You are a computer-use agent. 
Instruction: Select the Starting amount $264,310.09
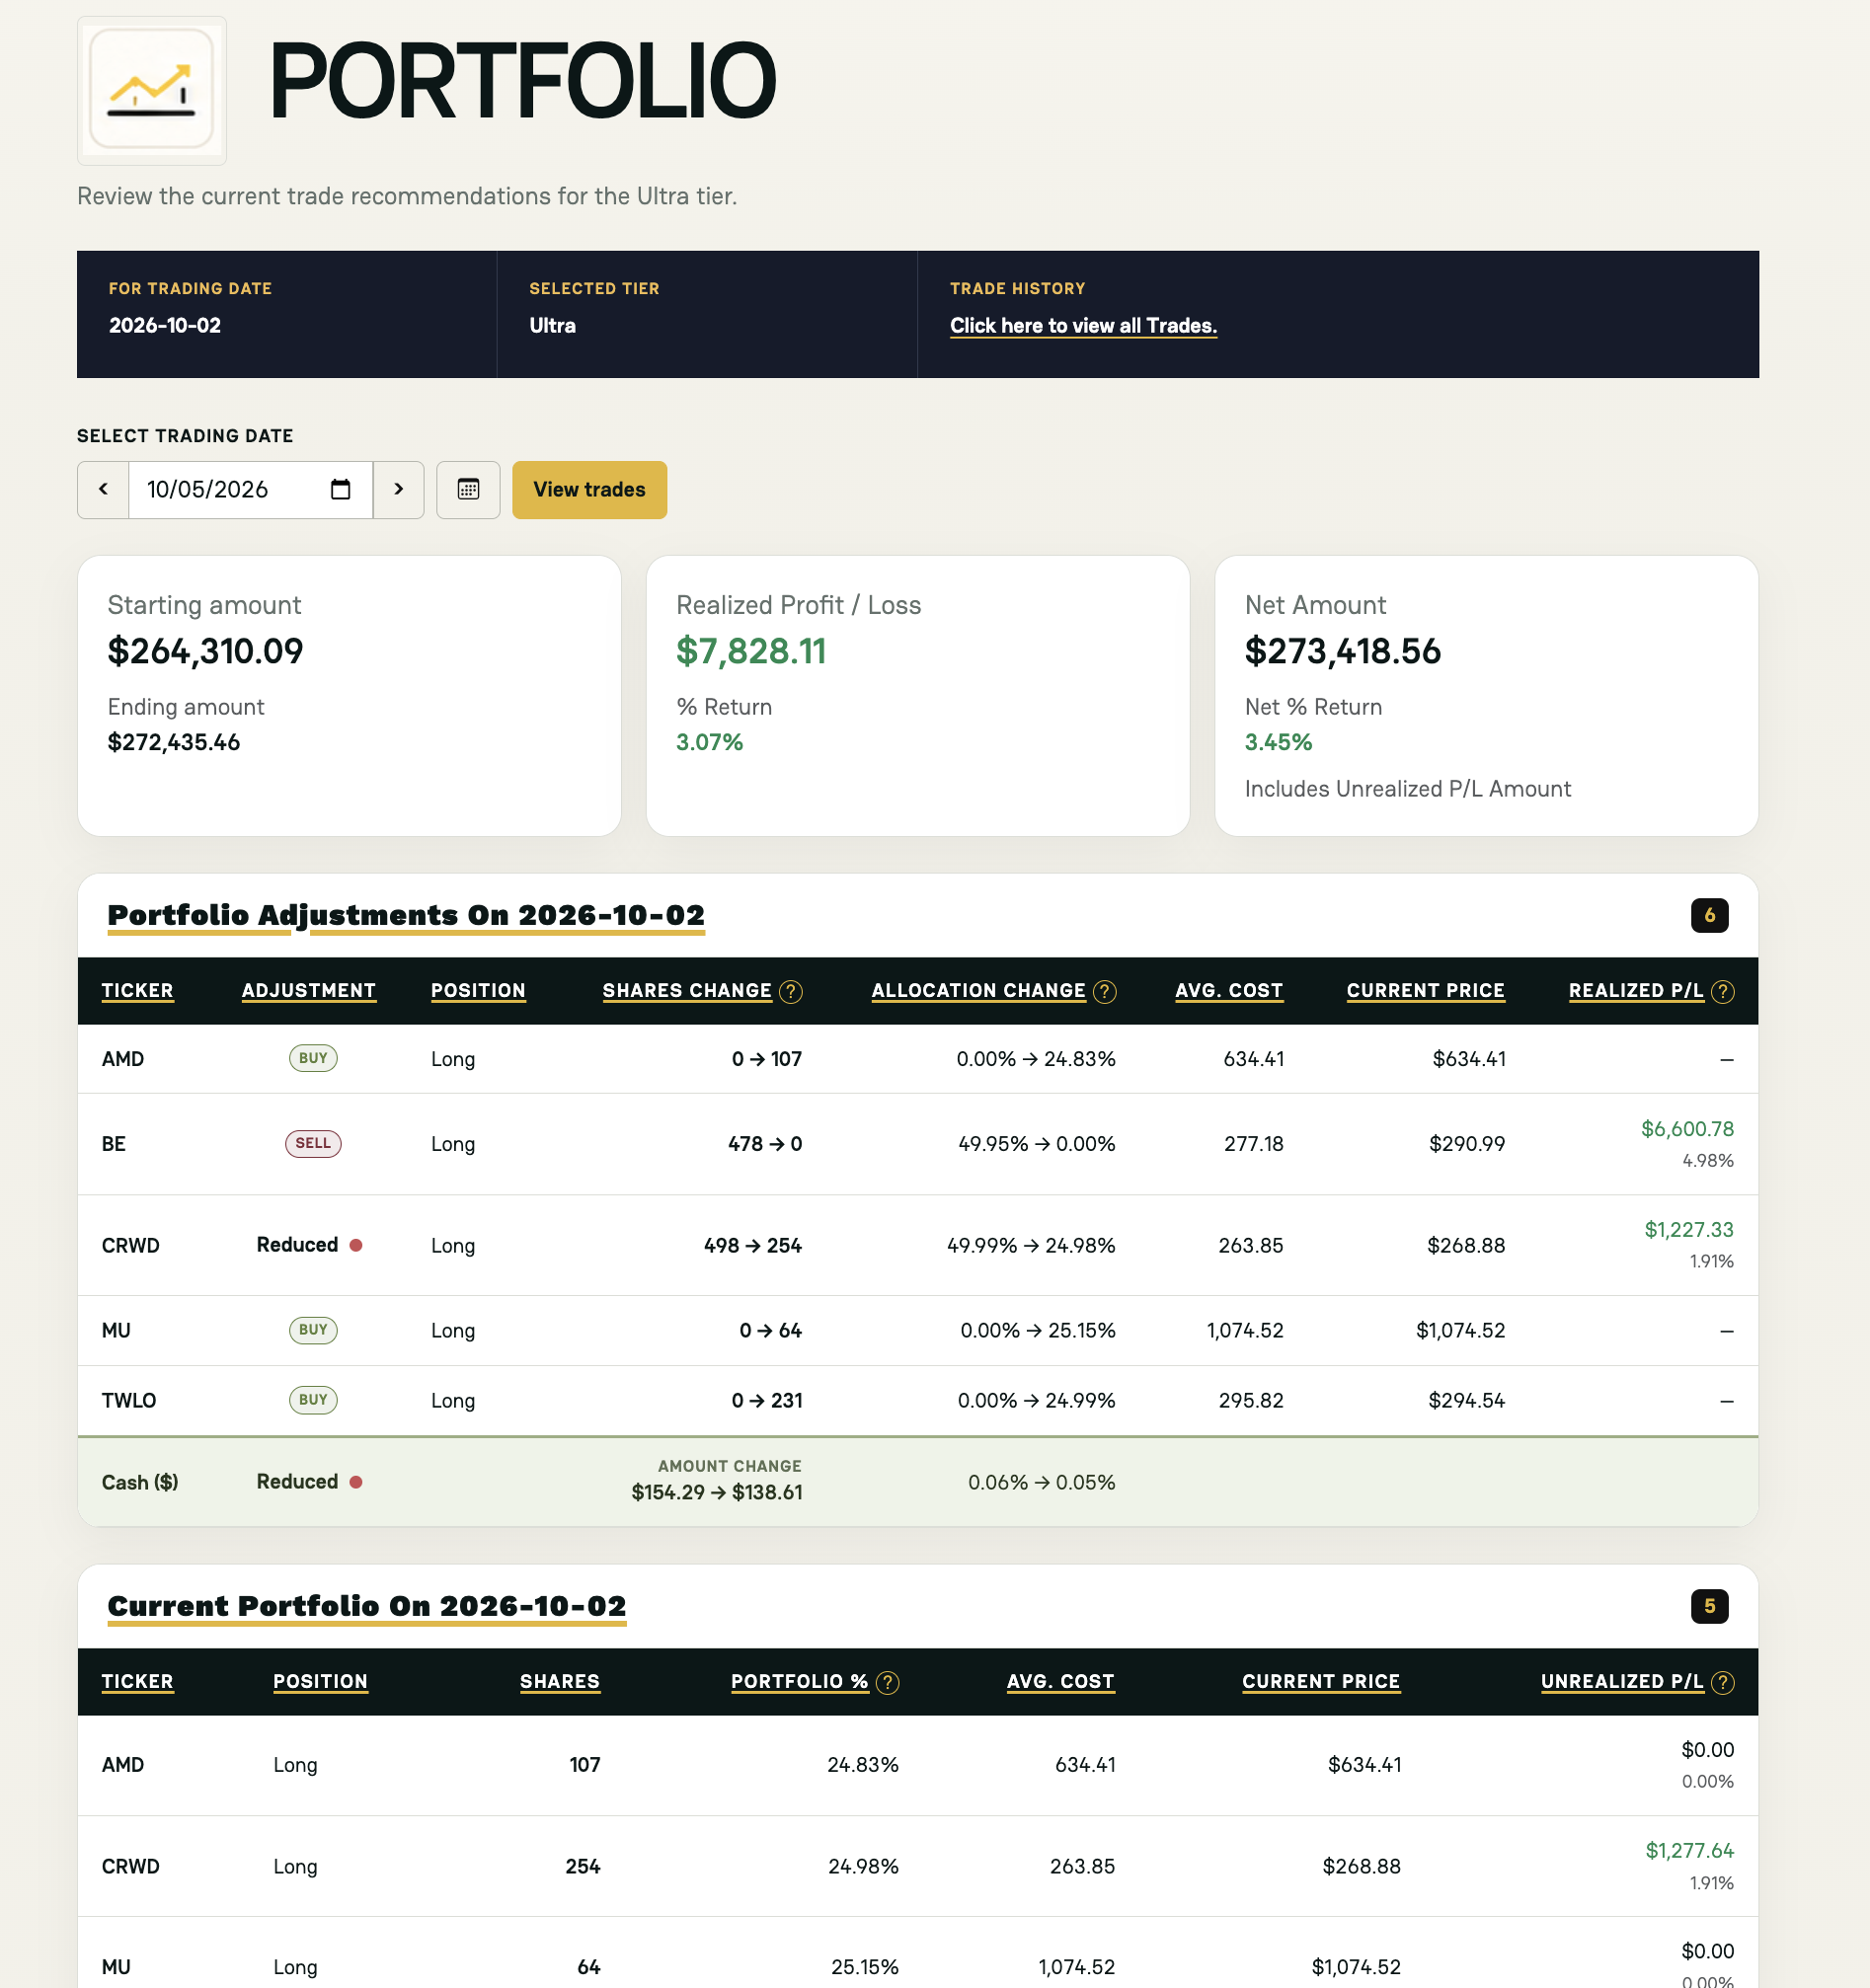point(205,652)
